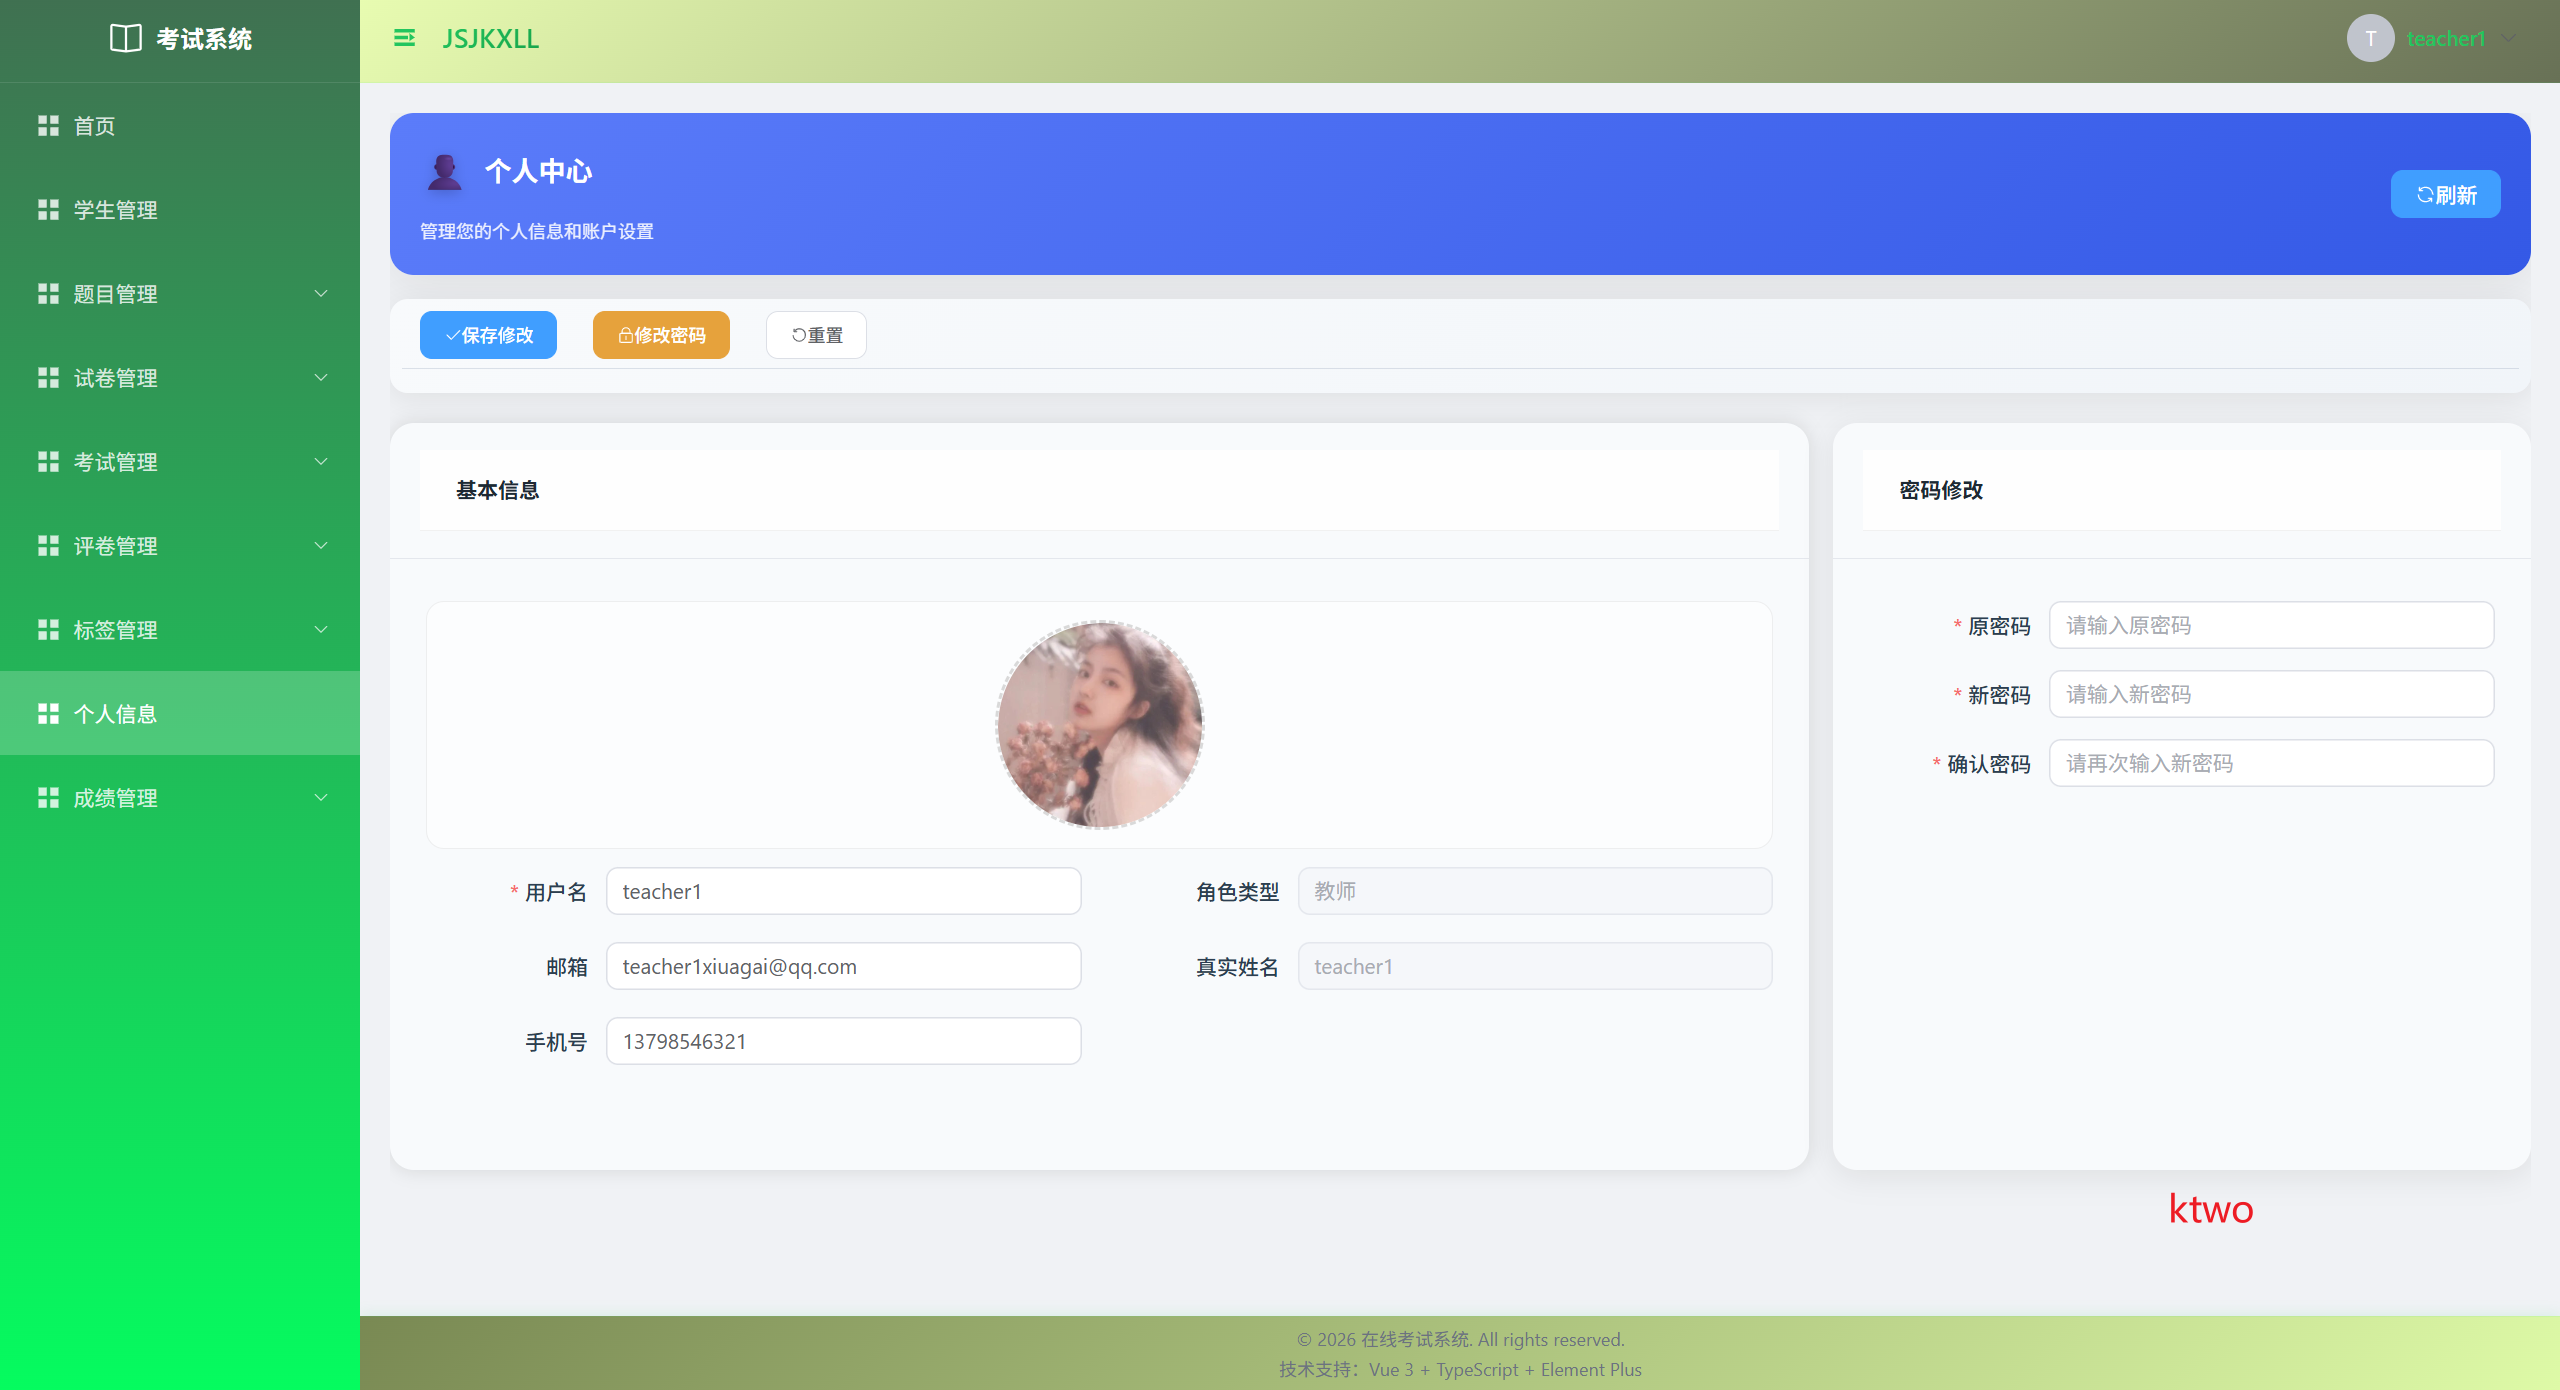This screenshot has height=1390, width=2560.
Task: Open the teacher1 account dropdown arrow
Action: point(2509,38)
